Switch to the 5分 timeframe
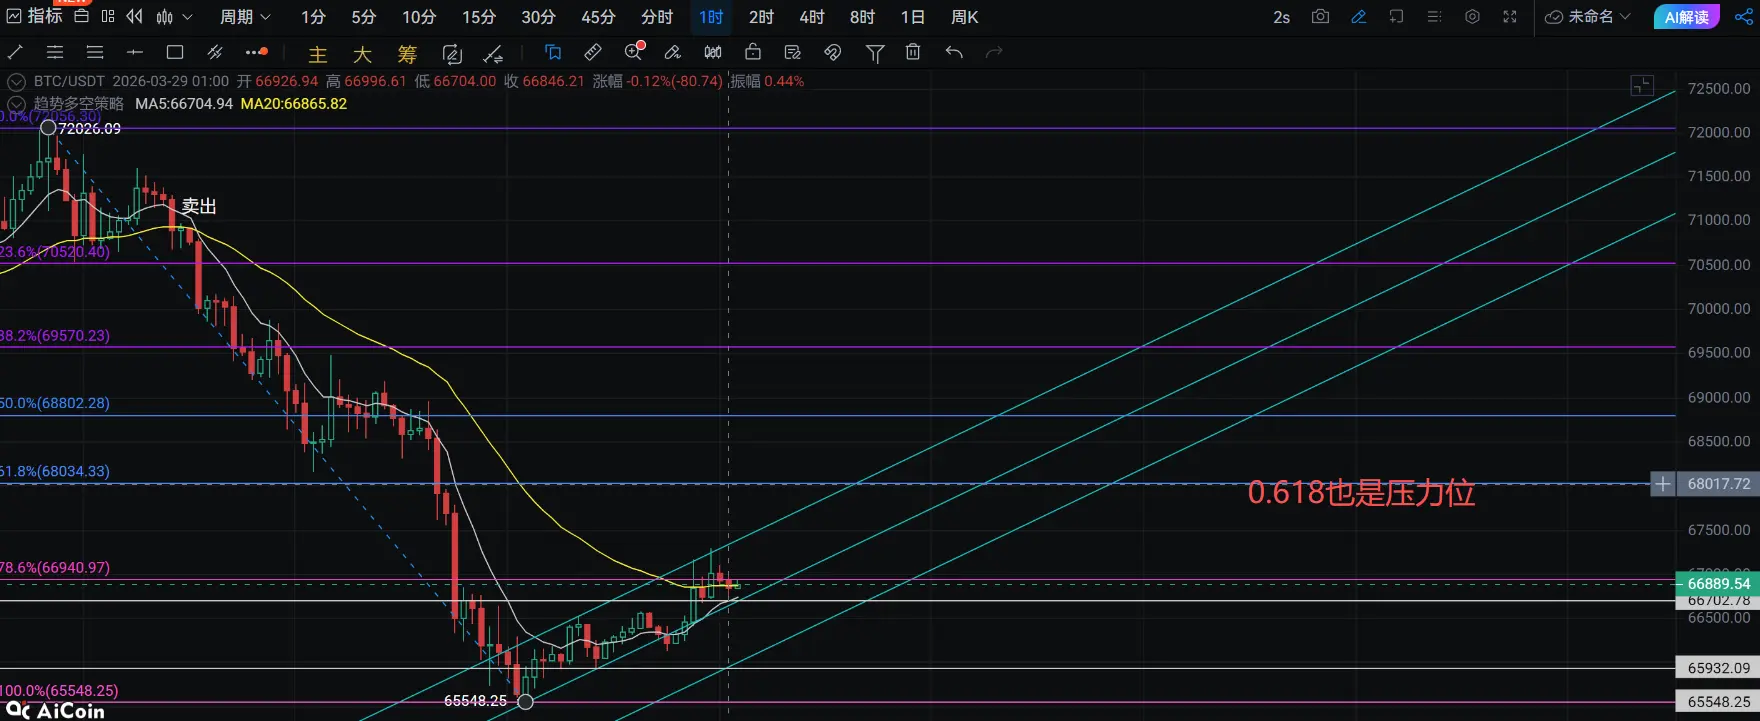This screenshot has height=721, width=1760. point(363,17)
